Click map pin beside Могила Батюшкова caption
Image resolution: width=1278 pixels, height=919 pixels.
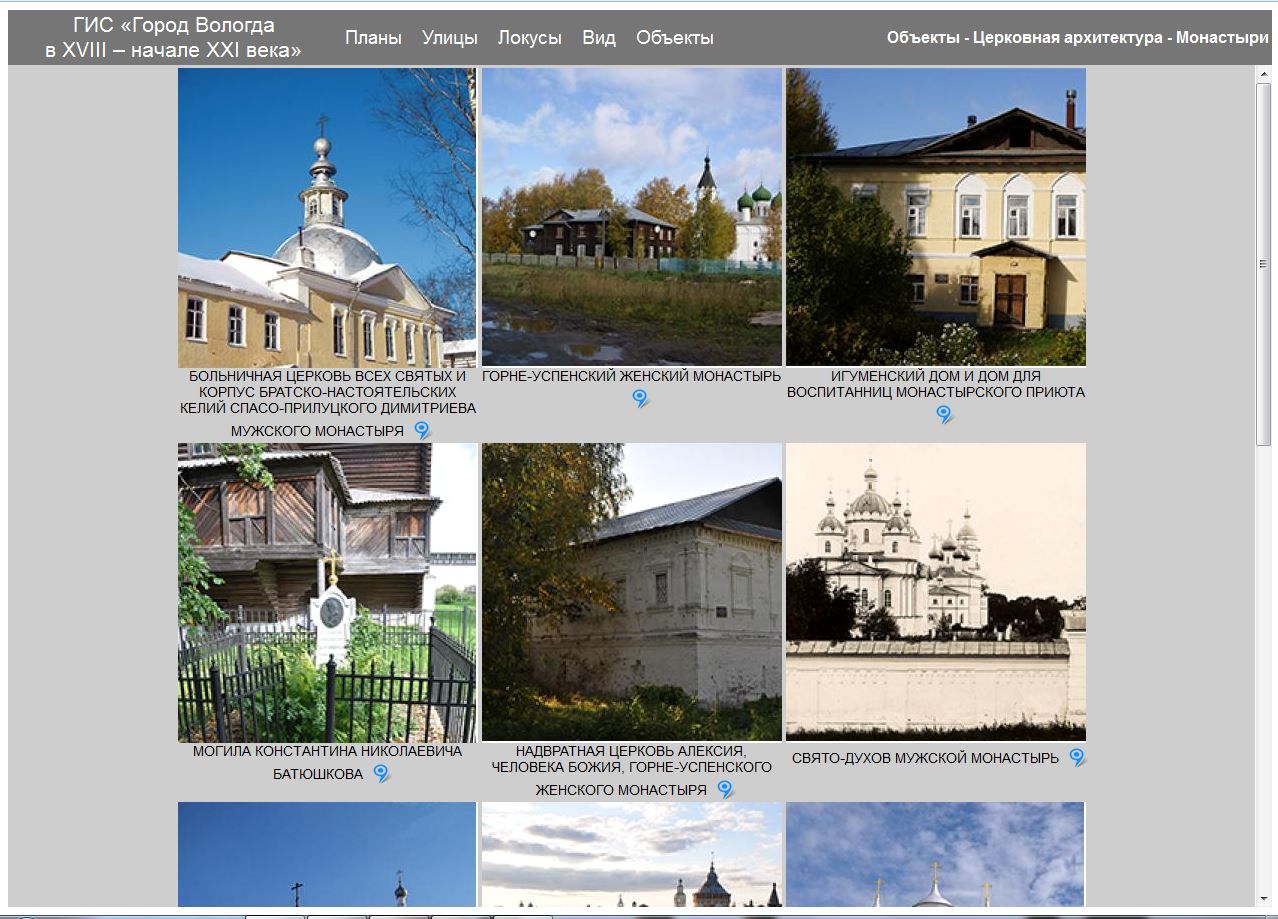[x=381, y=773]
